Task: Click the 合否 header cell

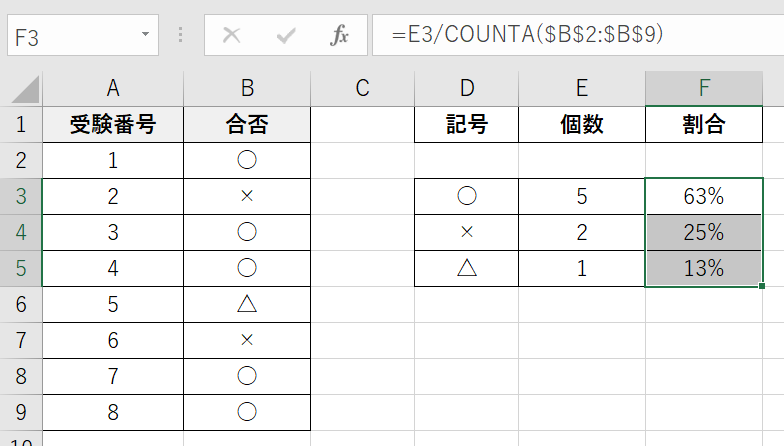Action: [x=247, y=125]
